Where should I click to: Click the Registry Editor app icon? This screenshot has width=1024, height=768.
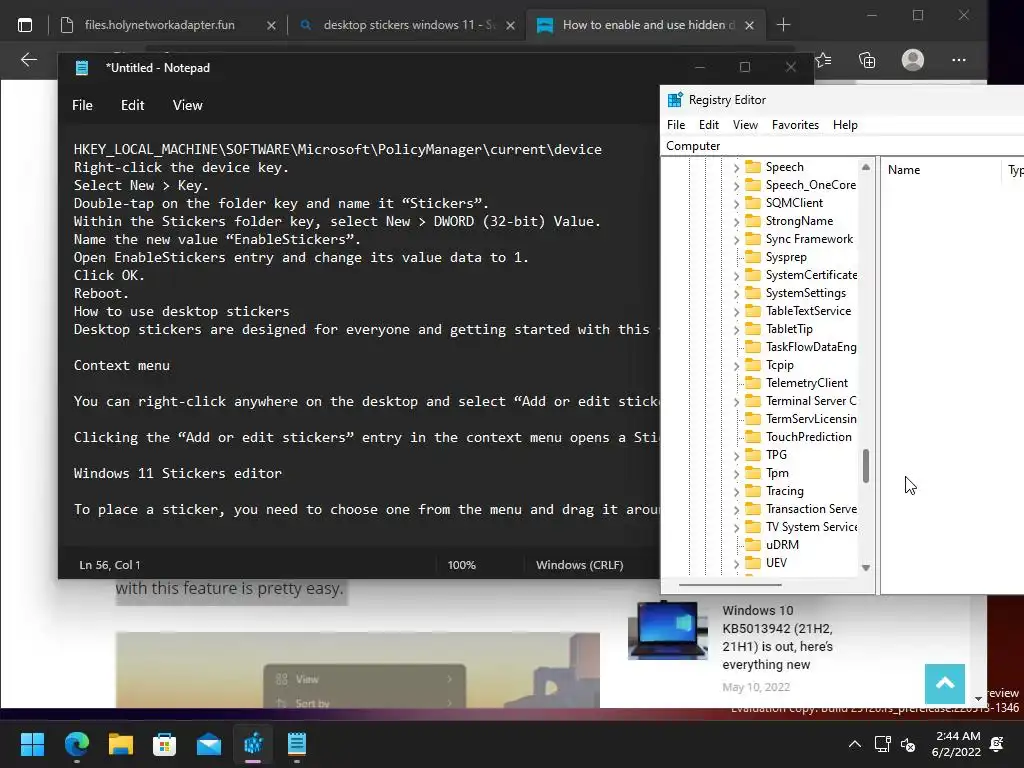675,100
